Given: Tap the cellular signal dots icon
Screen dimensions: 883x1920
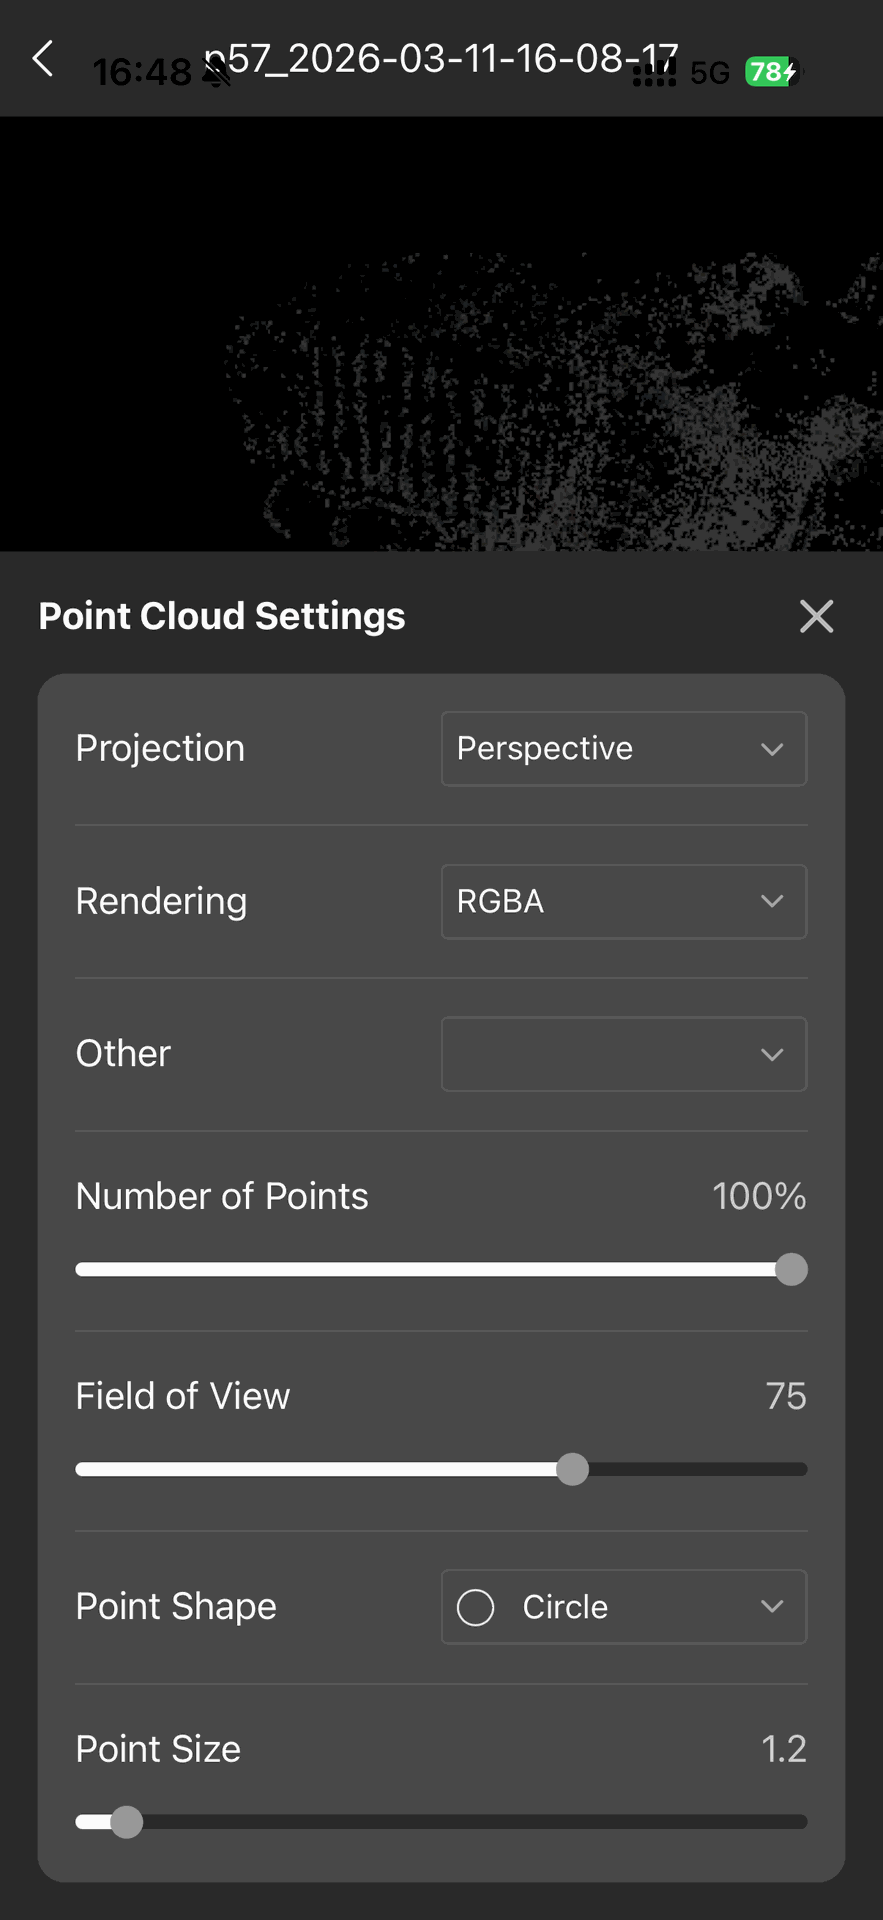Looking at the screenshot, I should point(655,74).
